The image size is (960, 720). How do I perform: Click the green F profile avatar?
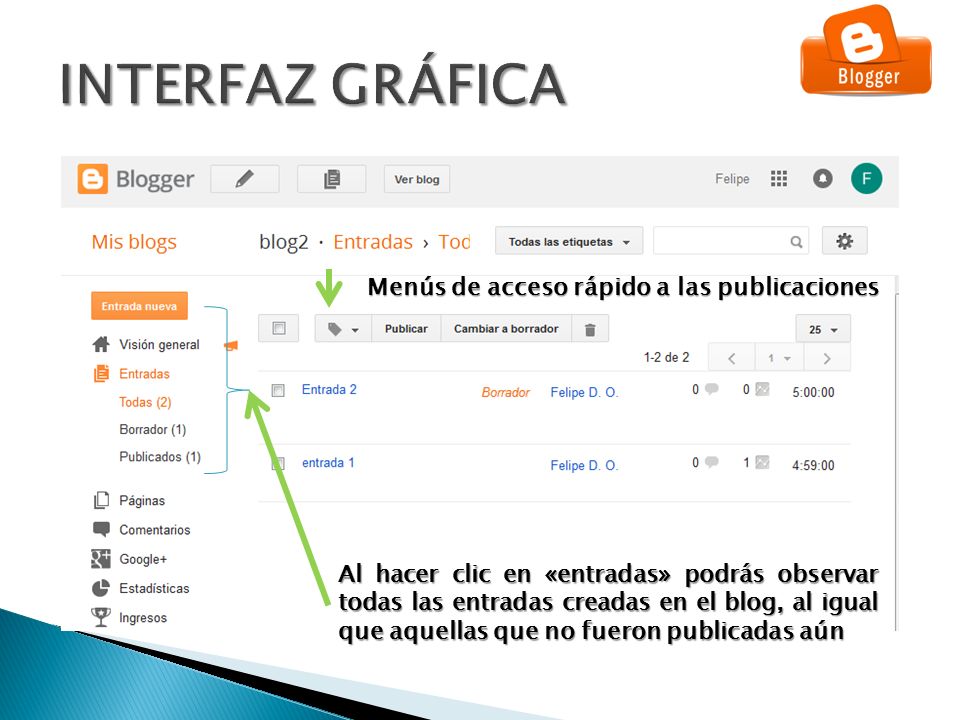866,179
